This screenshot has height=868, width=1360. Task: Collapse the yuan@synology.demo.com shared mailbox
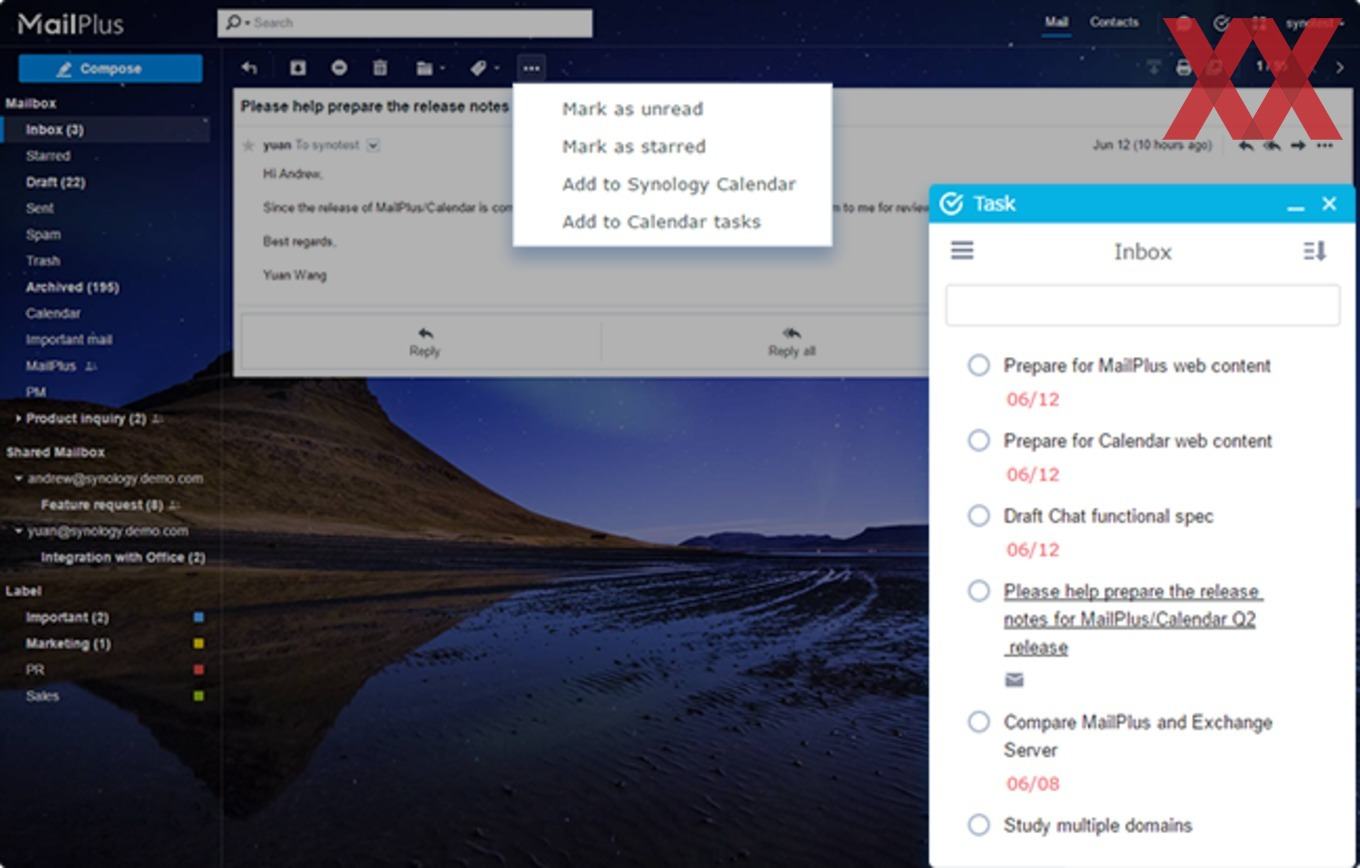point(18,531)
